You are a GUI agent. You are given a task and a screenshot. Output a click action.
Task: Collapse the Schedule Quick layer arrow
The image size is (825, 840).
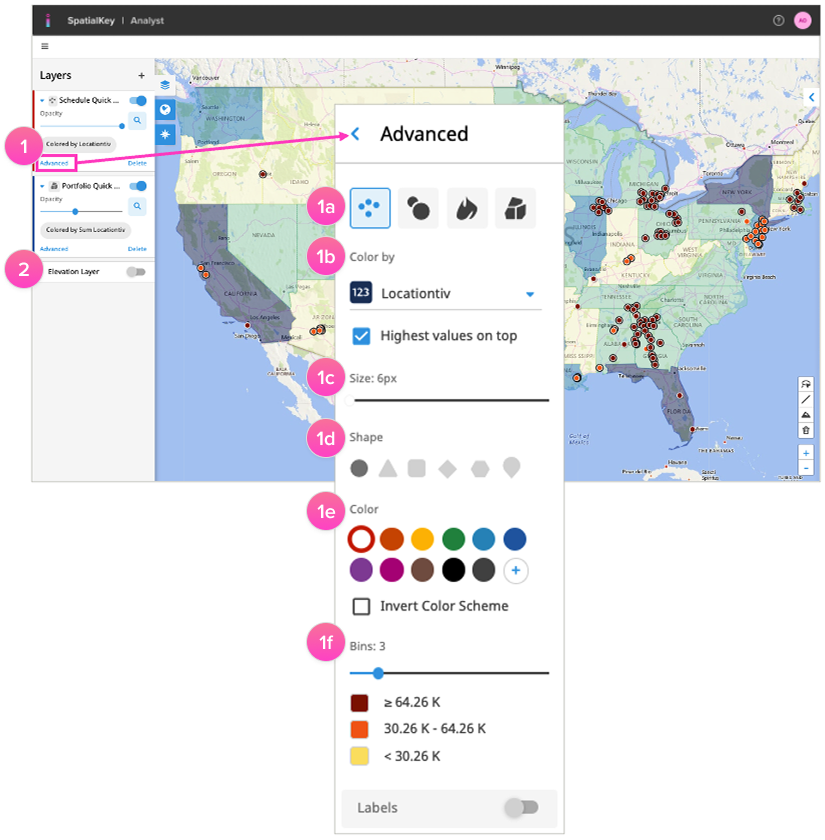[x=42, y=101]
